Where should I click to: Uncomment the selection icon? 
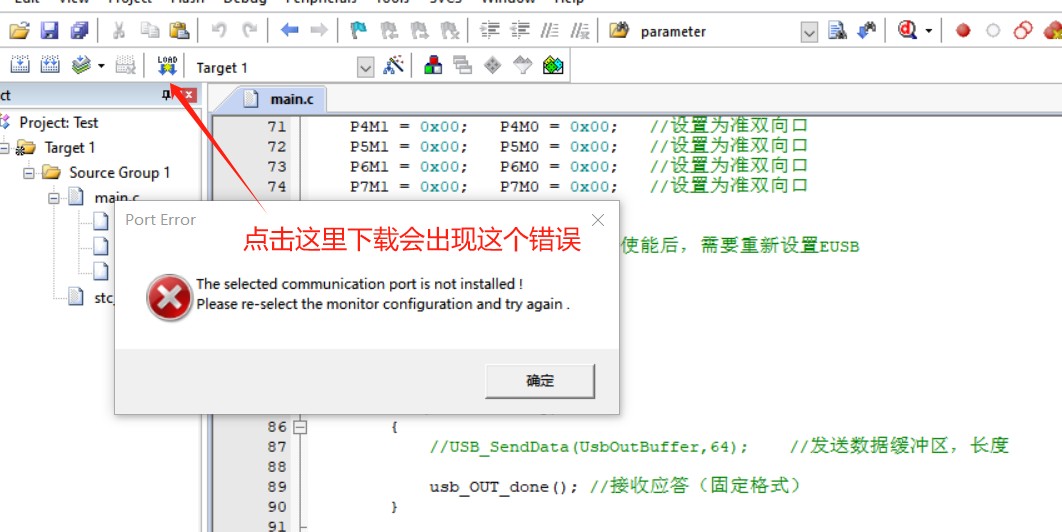click(x=580, y=30)
